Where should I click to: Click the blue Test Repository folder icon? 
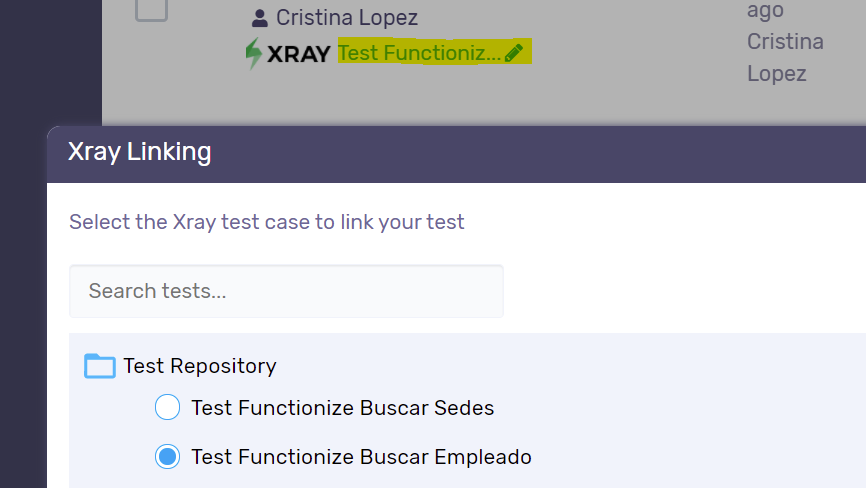click(x=100, y=366)
